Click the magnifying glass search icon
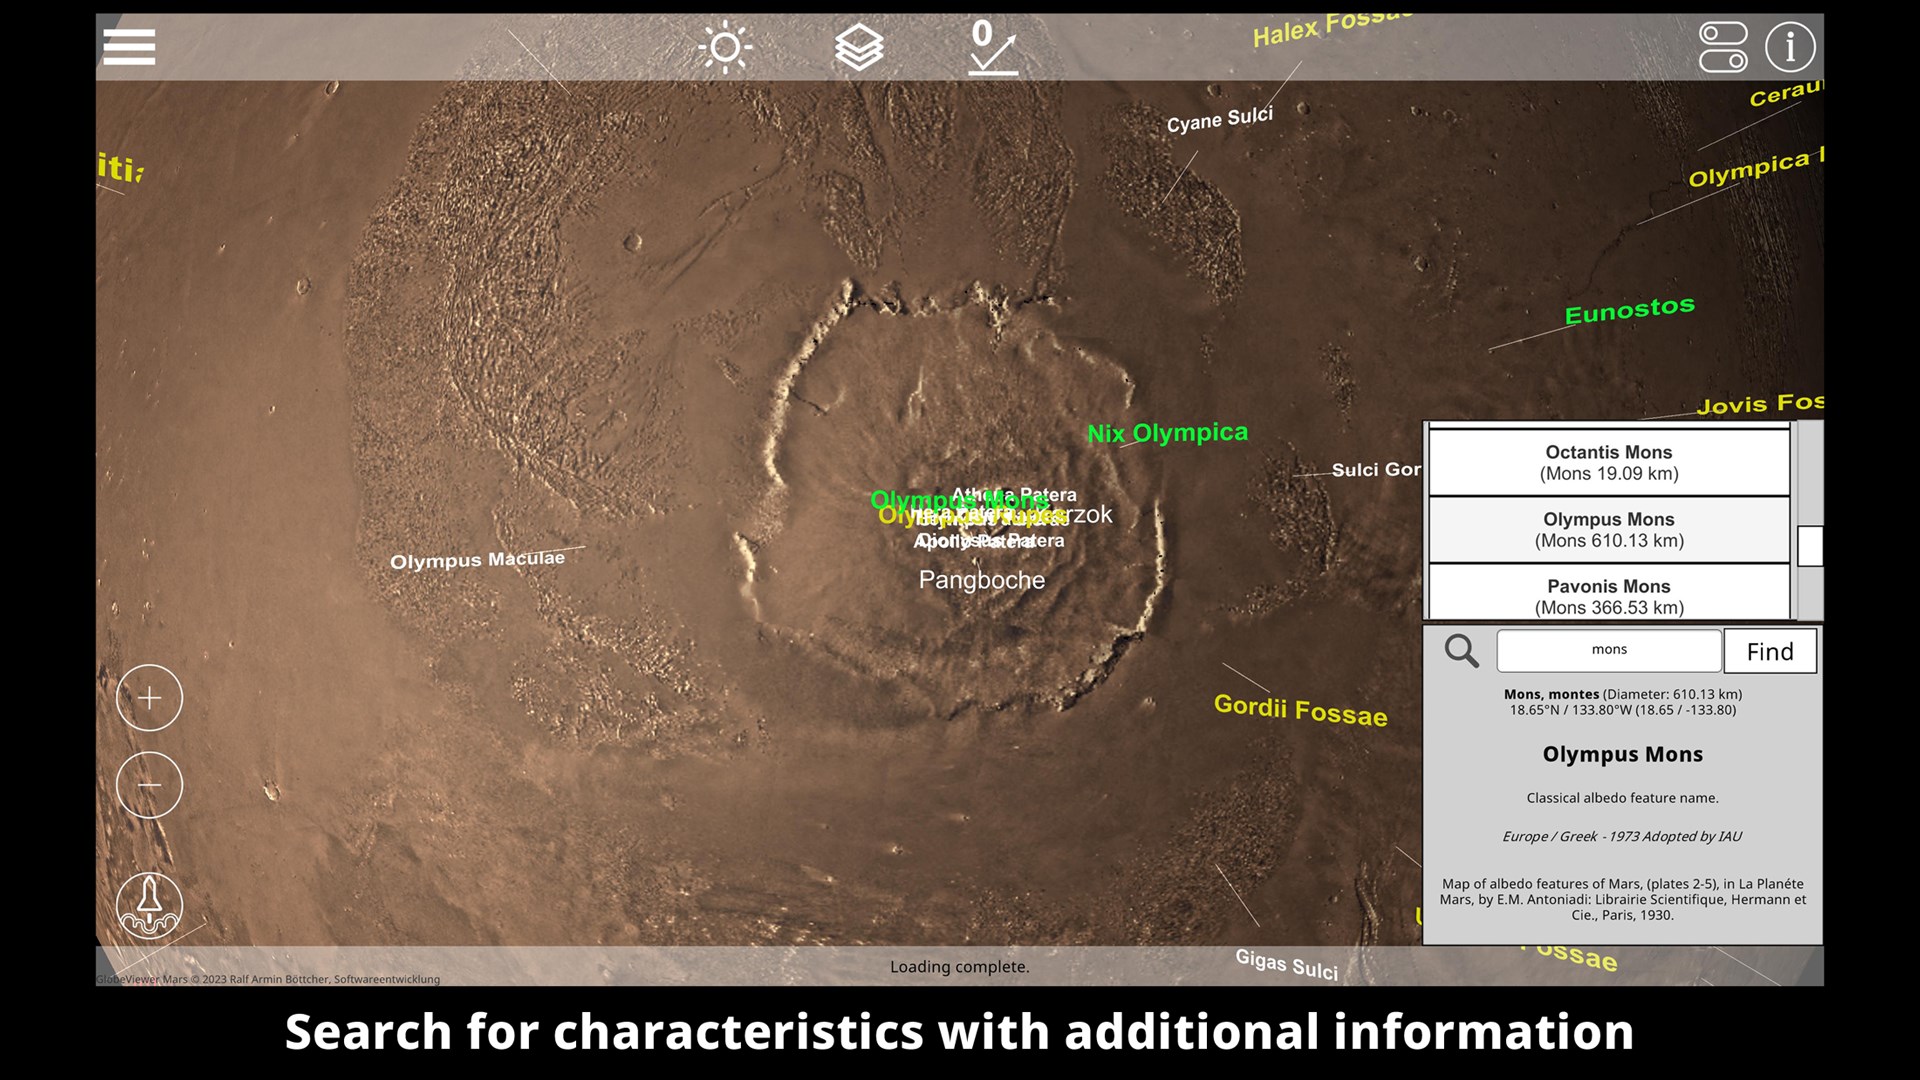1920x1080 pixels. (x=1461, y=651)
